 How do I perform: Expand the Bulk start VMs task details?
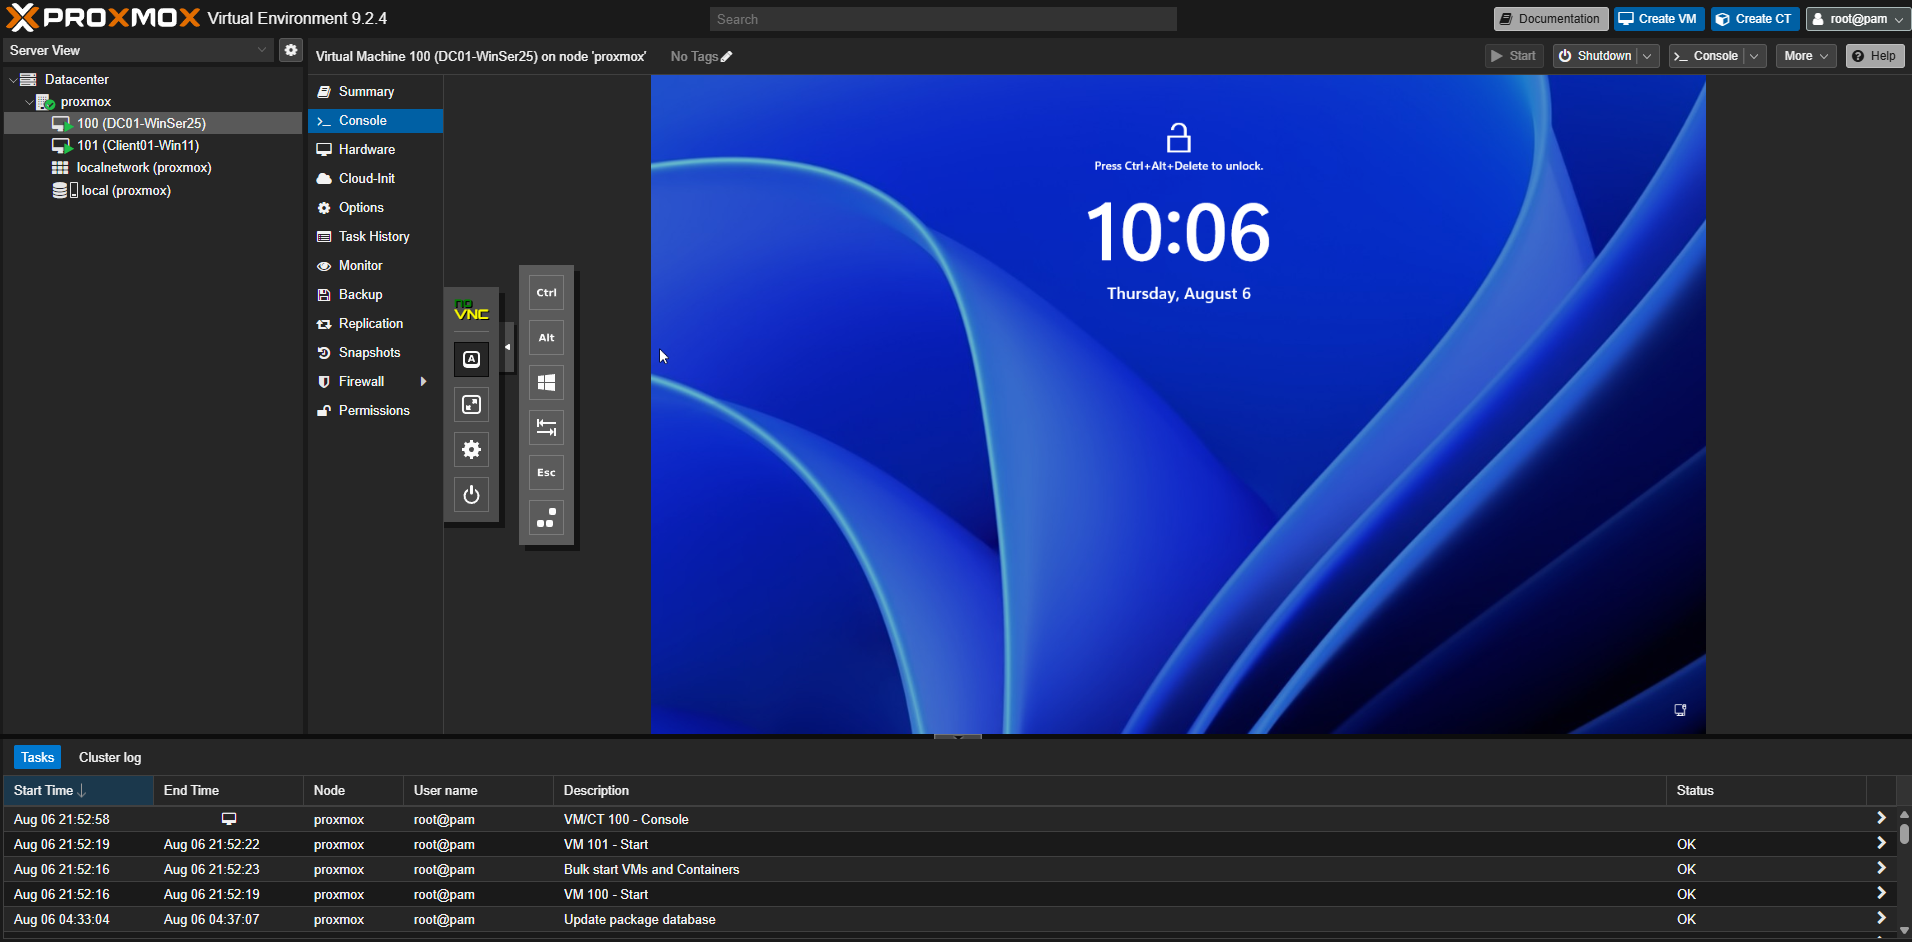pos(1881,869)
